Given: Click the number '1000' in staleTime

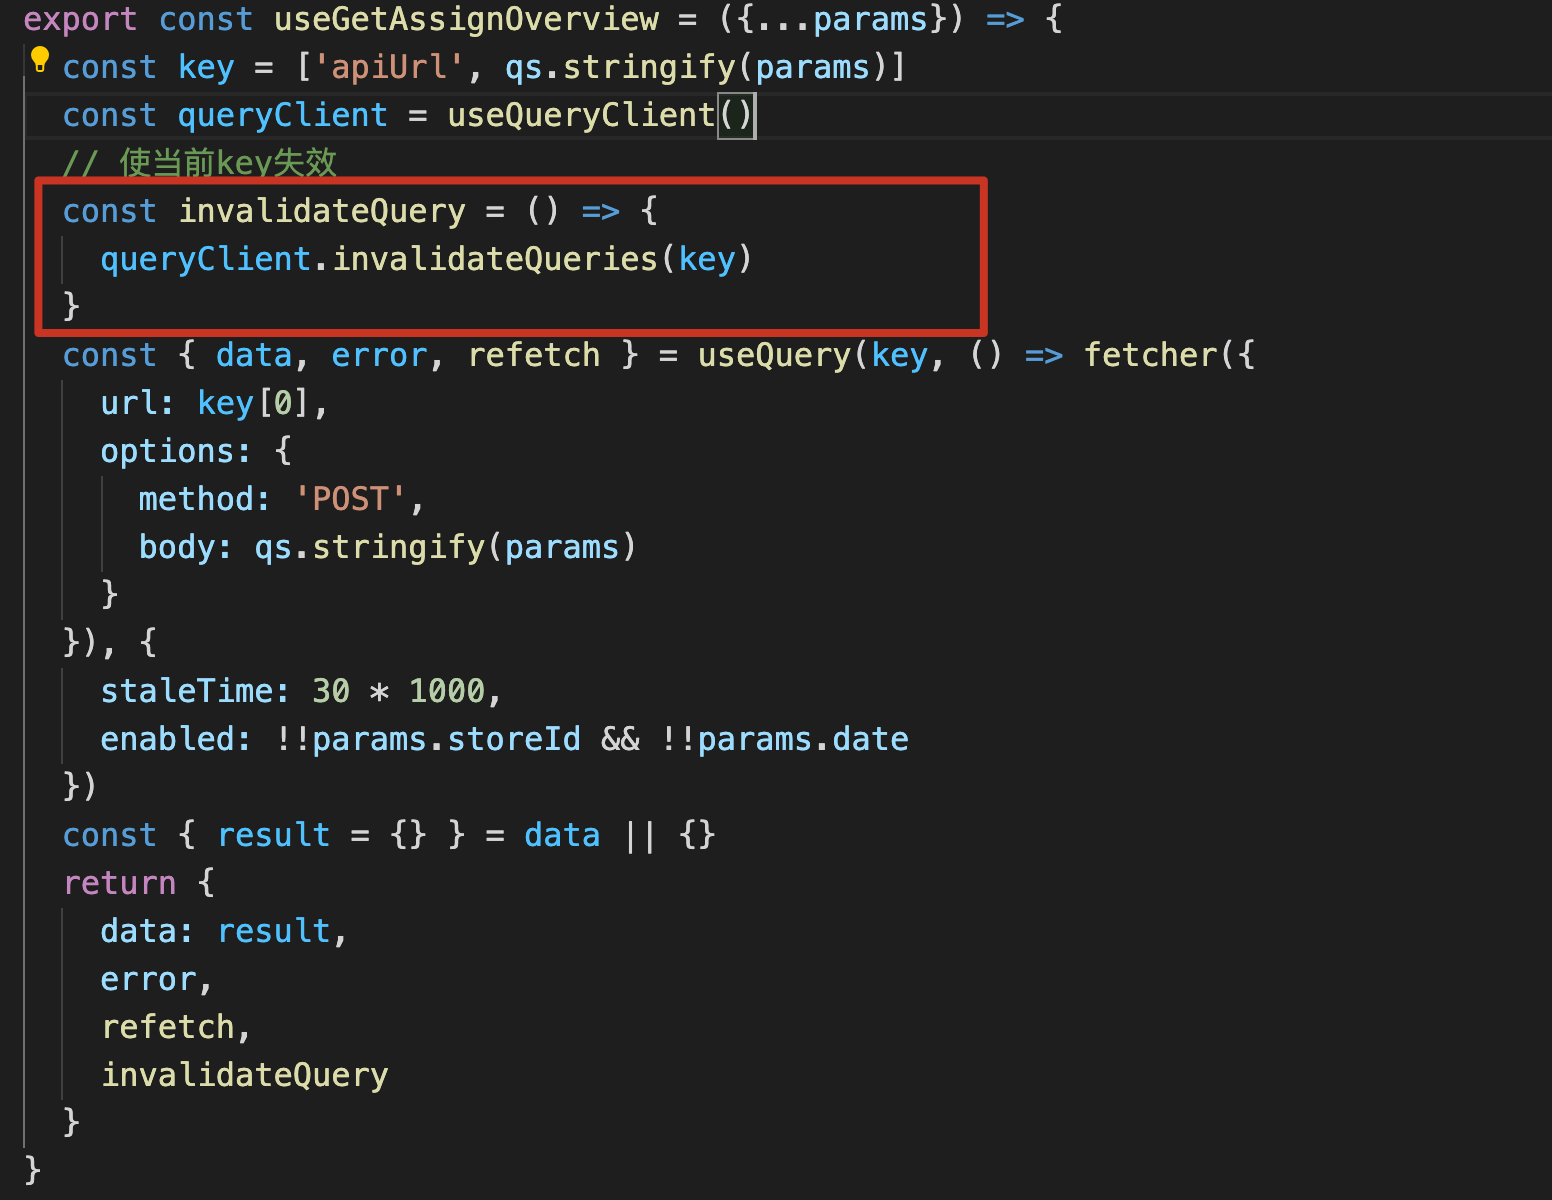Looking at the screenshot, I should 447,691.
